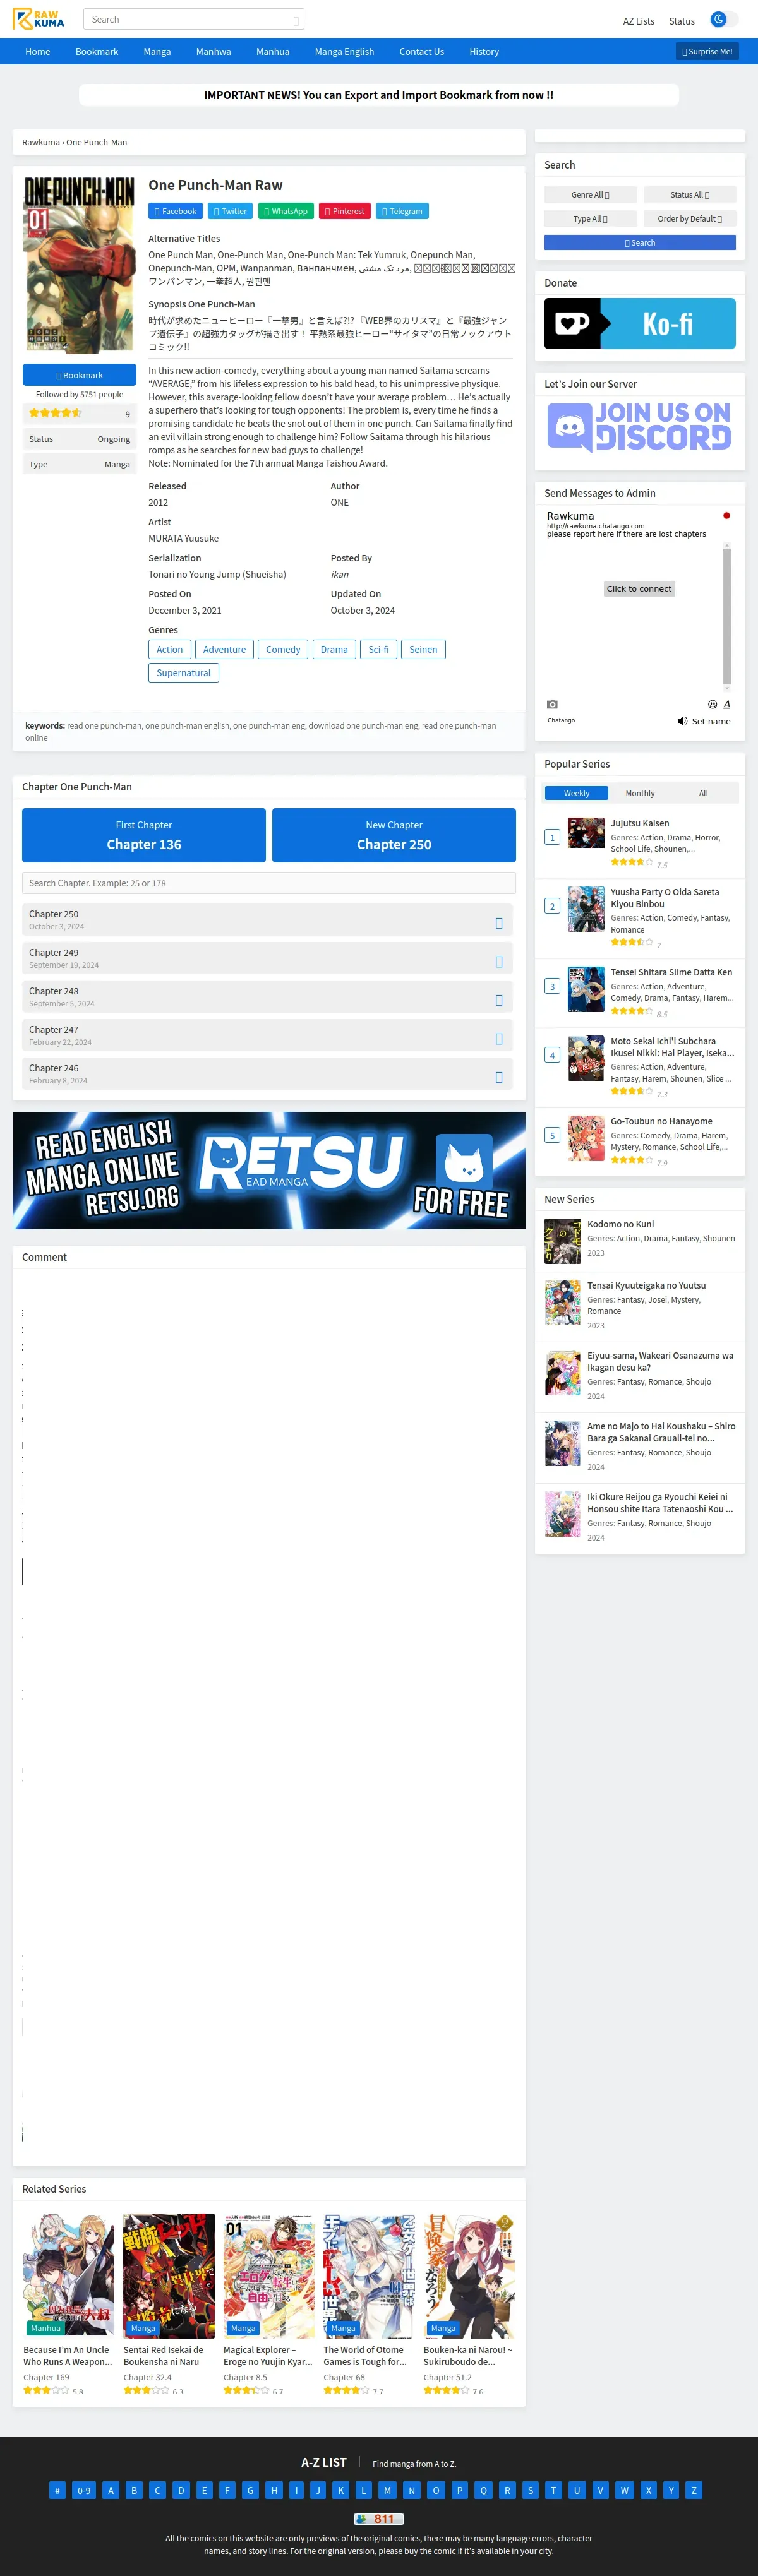The image size is (758, 2576).
Task: Click rank 2 number badge
Action: pos(552,906)
